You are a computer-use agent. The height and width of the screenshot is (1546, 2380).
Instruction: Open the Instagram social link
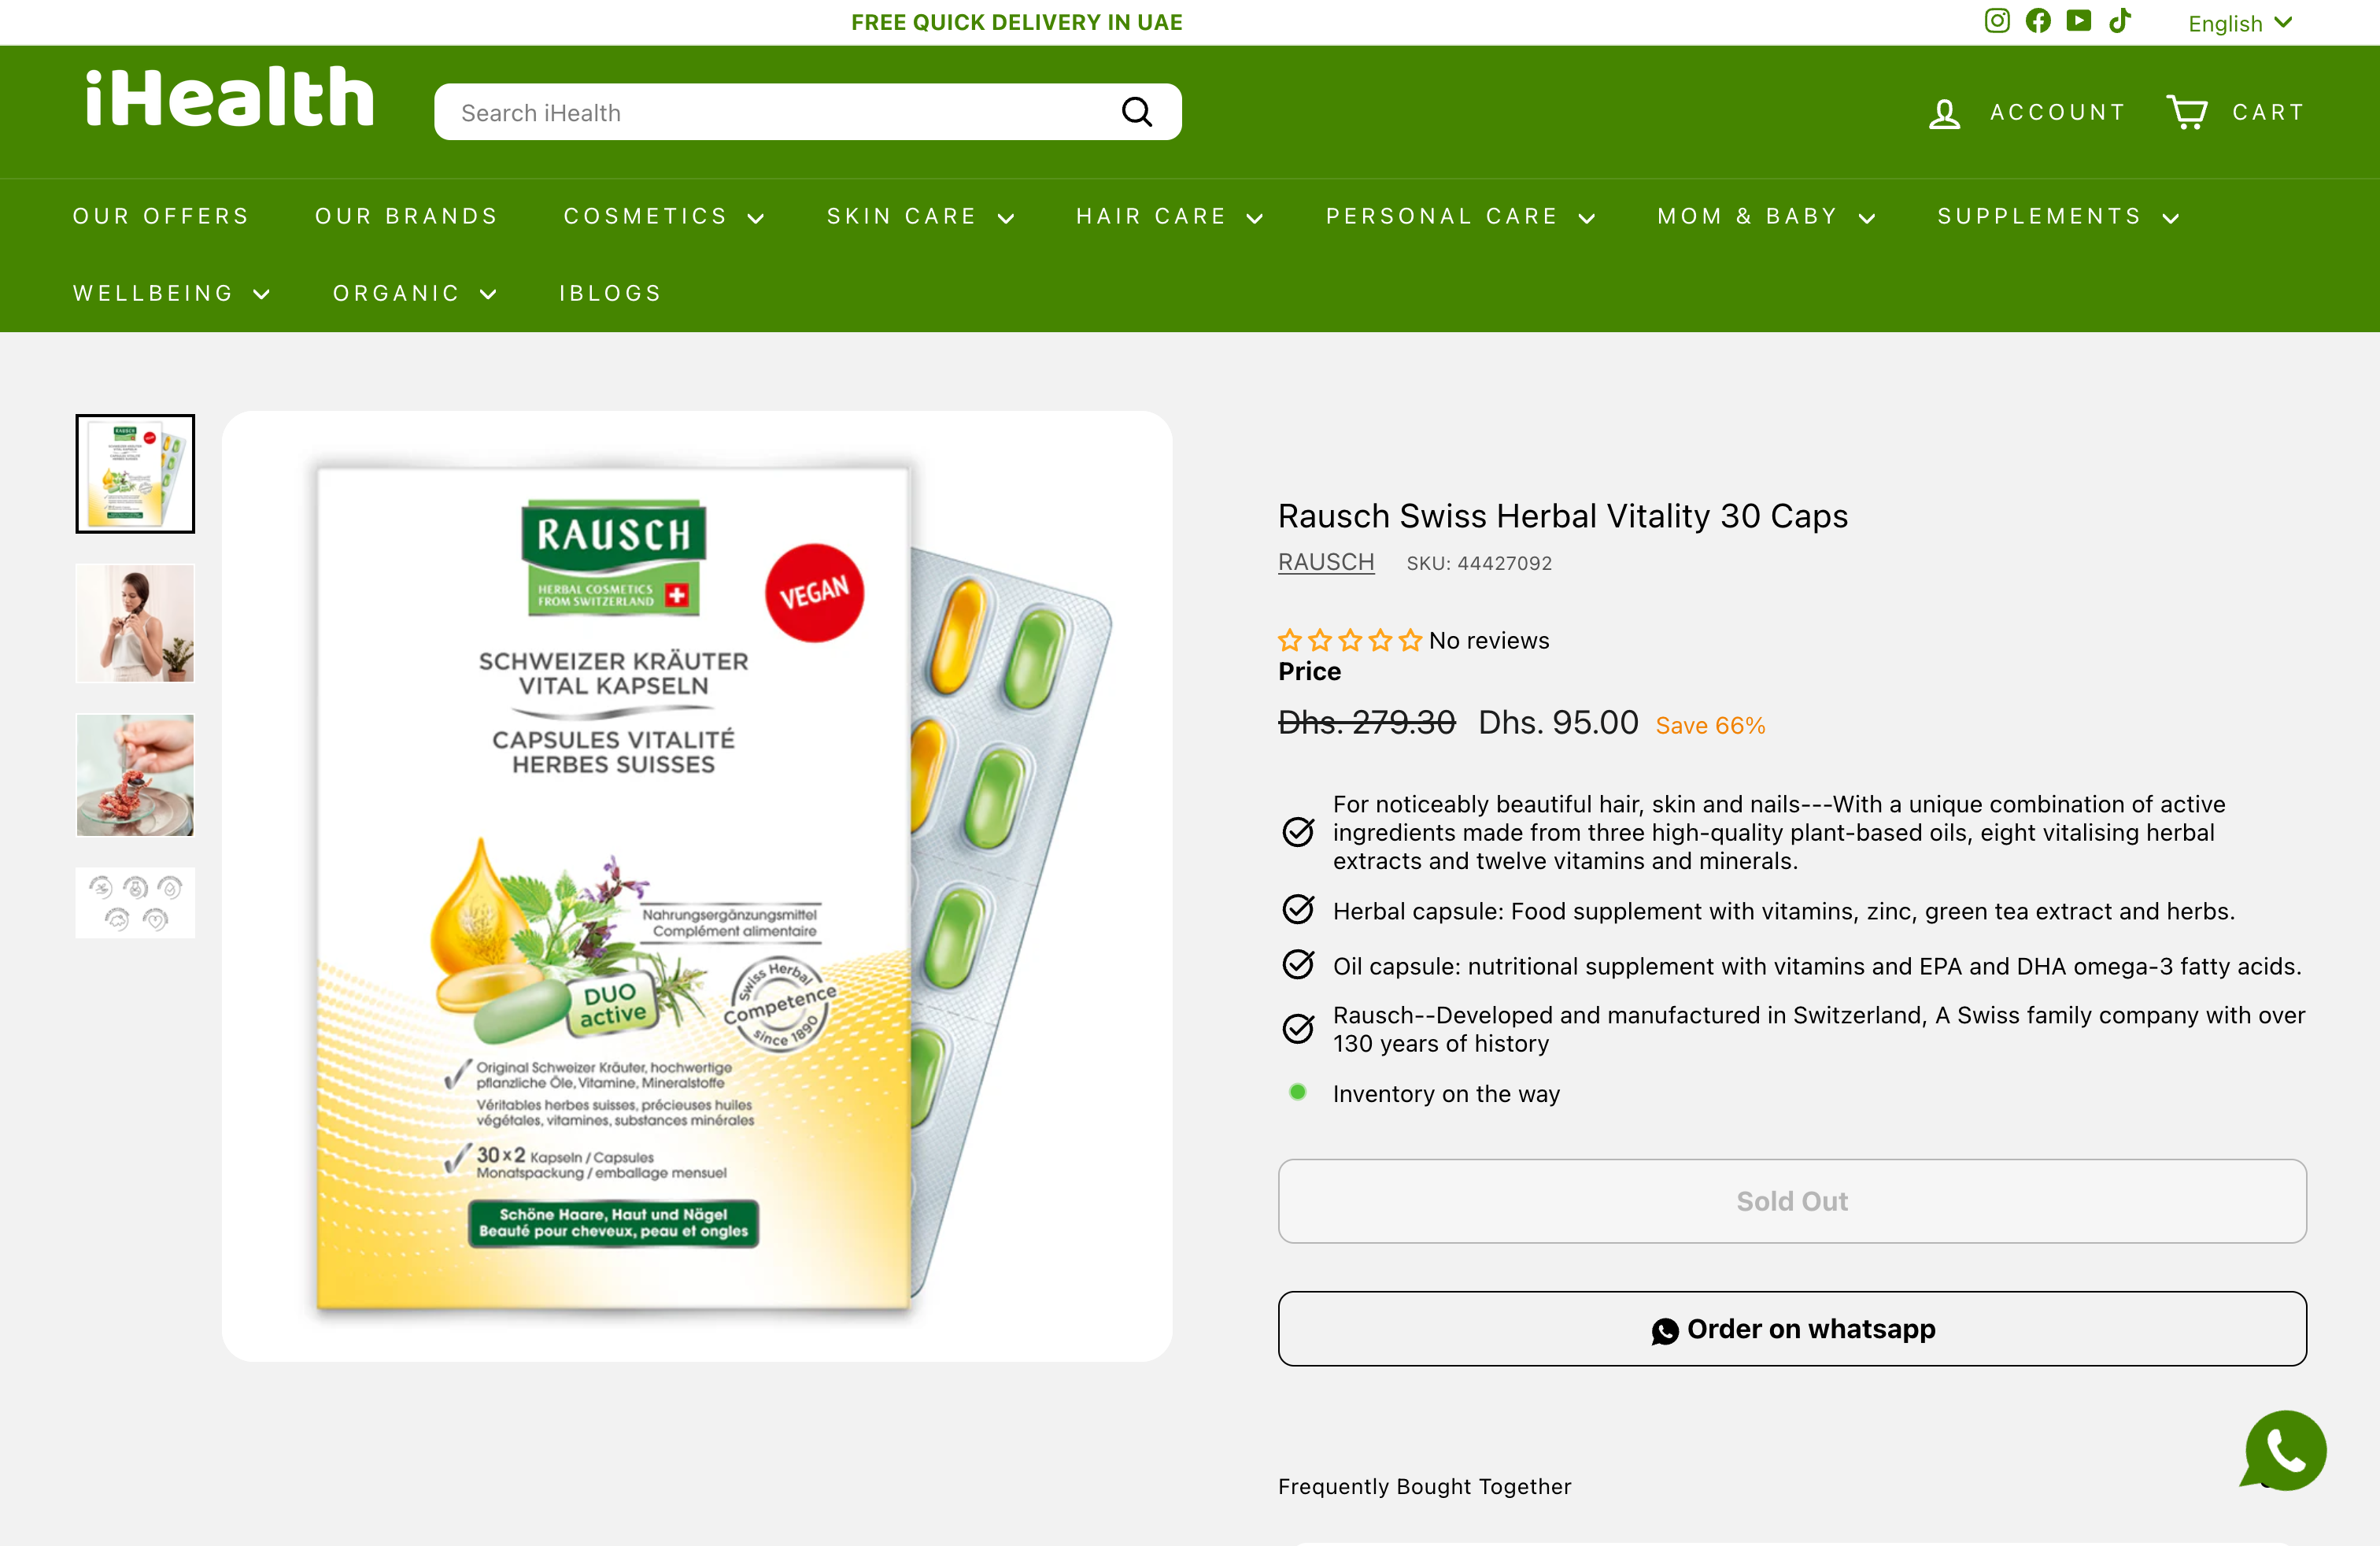(x=1996, y=21)
